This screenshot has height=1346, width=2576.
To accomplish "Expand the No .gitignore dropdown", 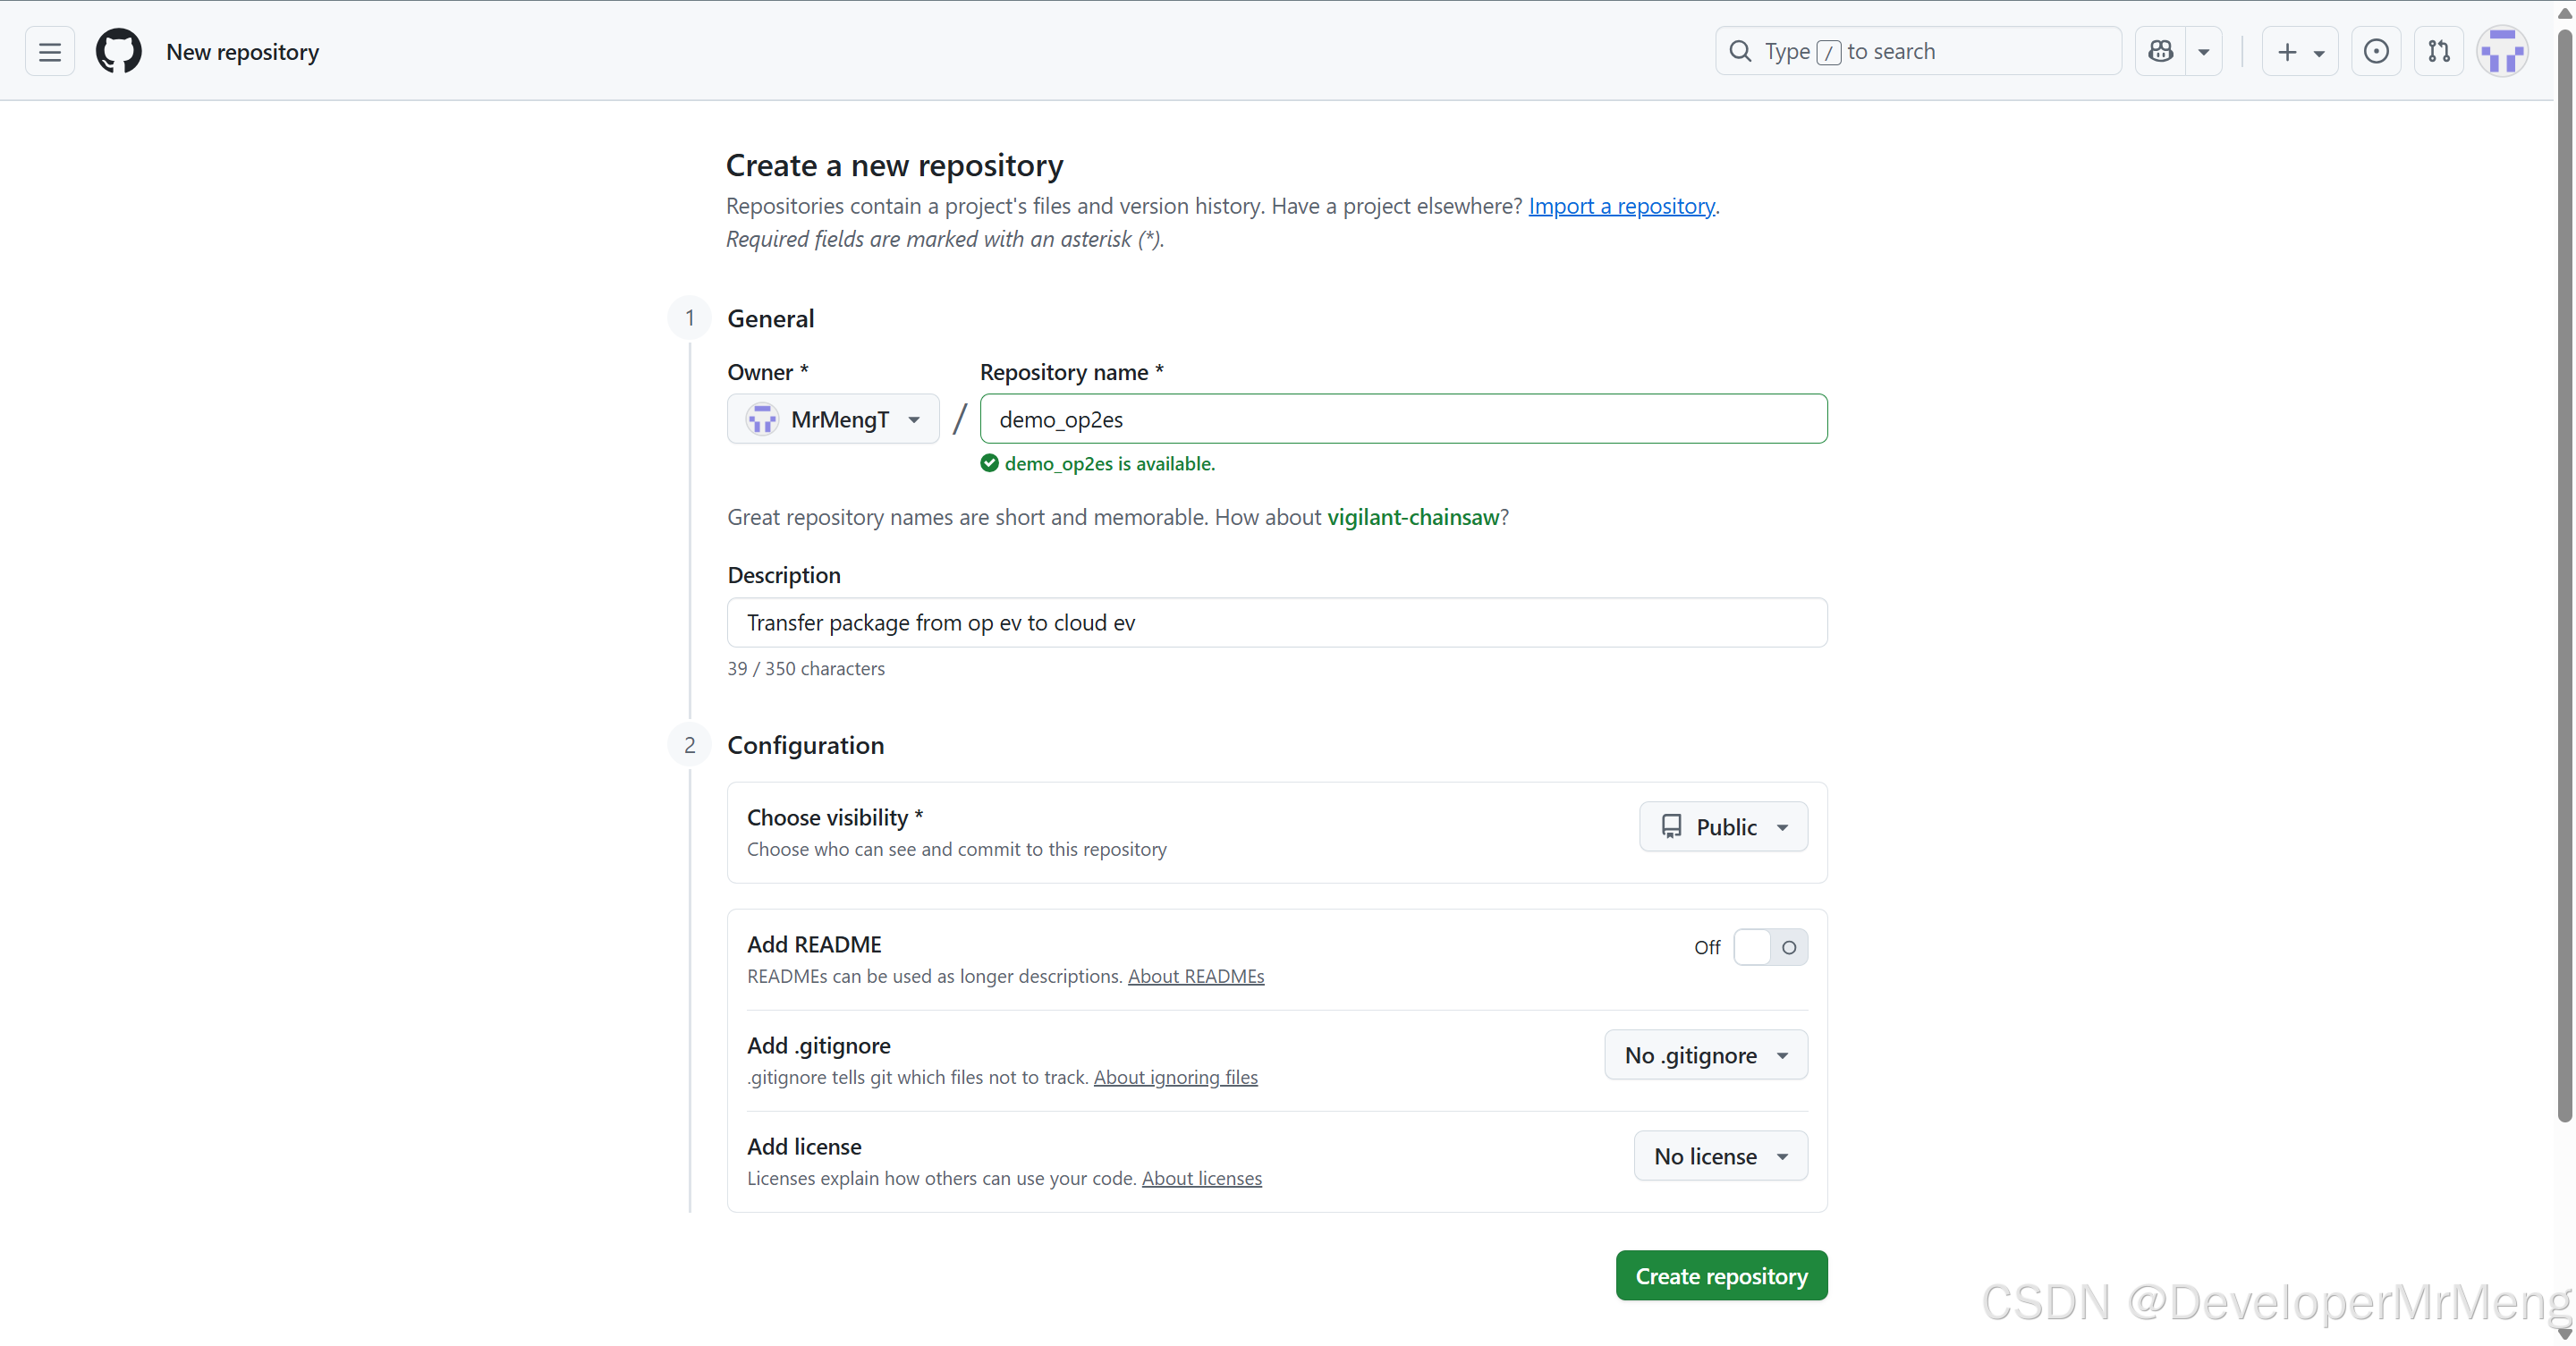I will point(1706,1055).
